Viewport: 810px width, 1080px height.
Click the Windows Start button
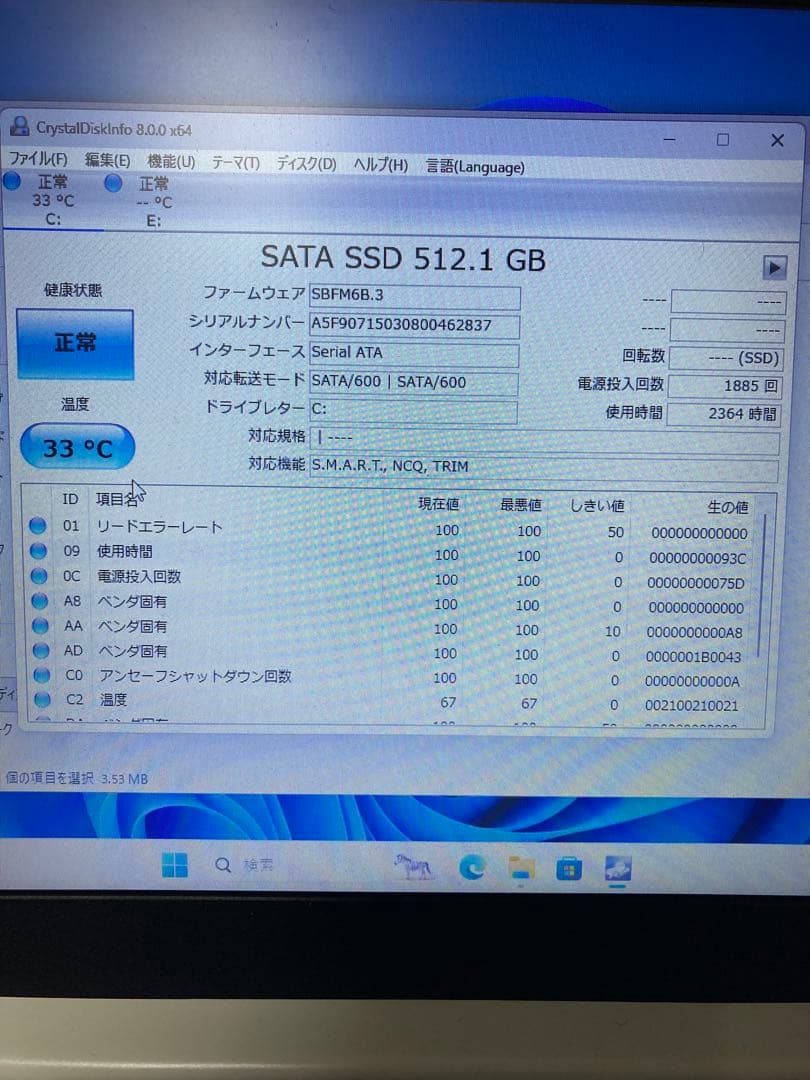tap(175, 863)
